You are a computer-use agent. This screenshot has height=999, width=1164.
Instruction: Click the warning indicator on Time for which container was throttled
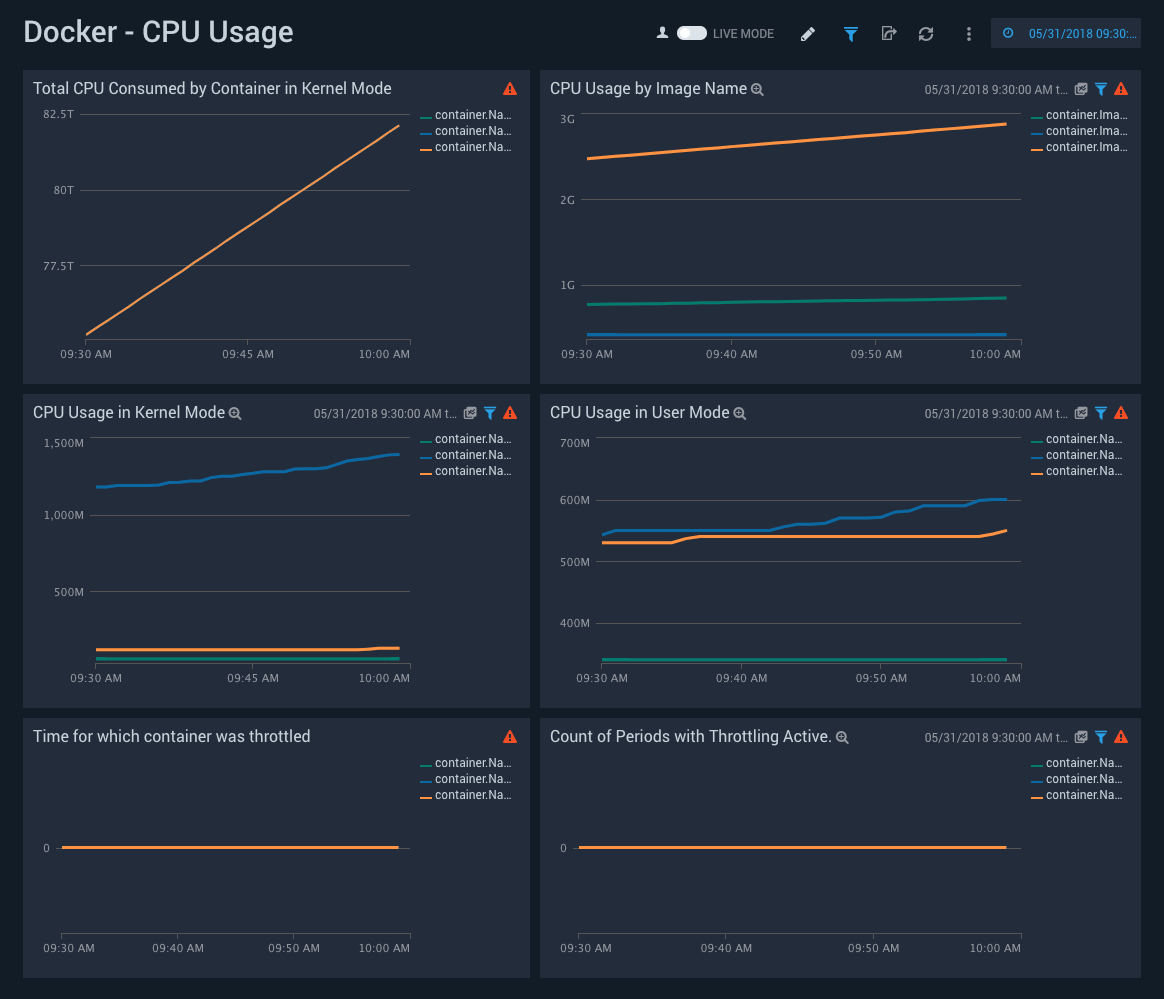510,737
